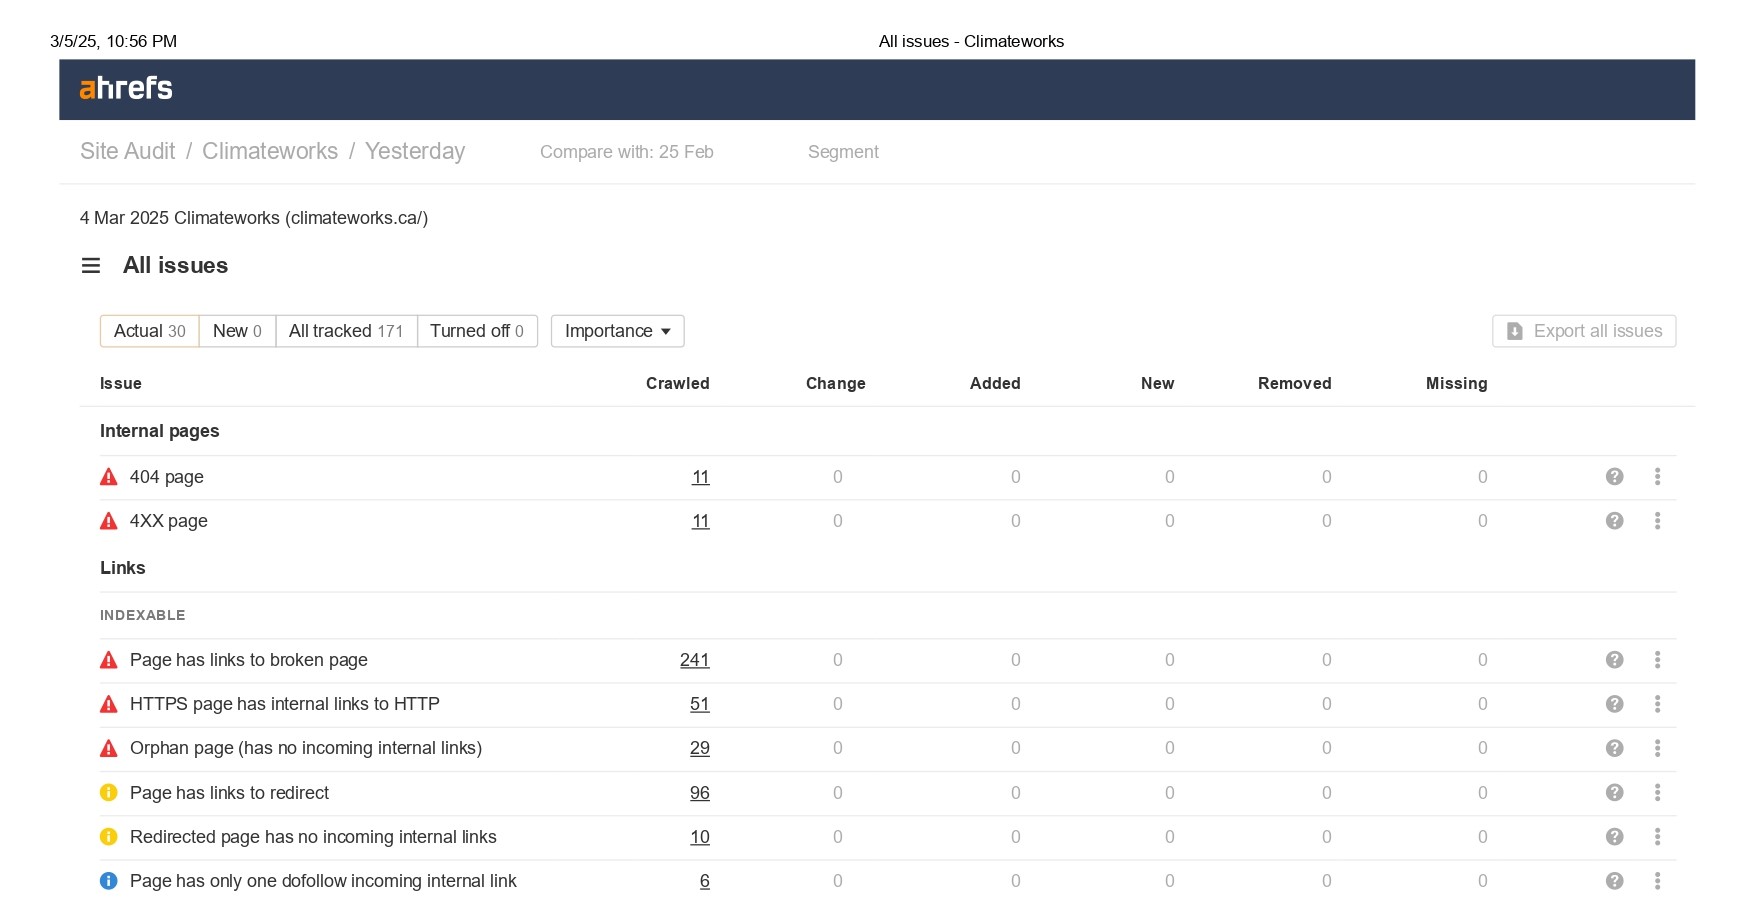
Task: Open kebab menu for Orphan page row
Action: [1657, 748]
